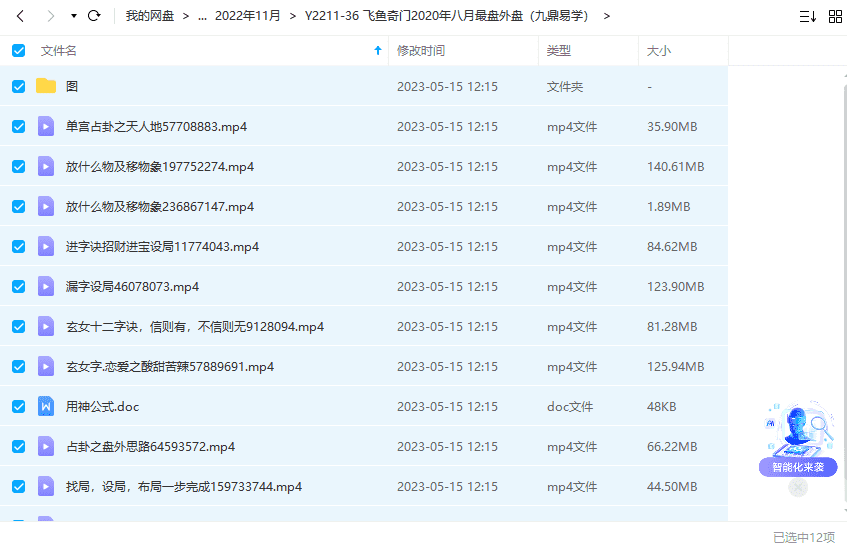
Task: Click the back navigation arrow
Action: click(x=20, y=16)
